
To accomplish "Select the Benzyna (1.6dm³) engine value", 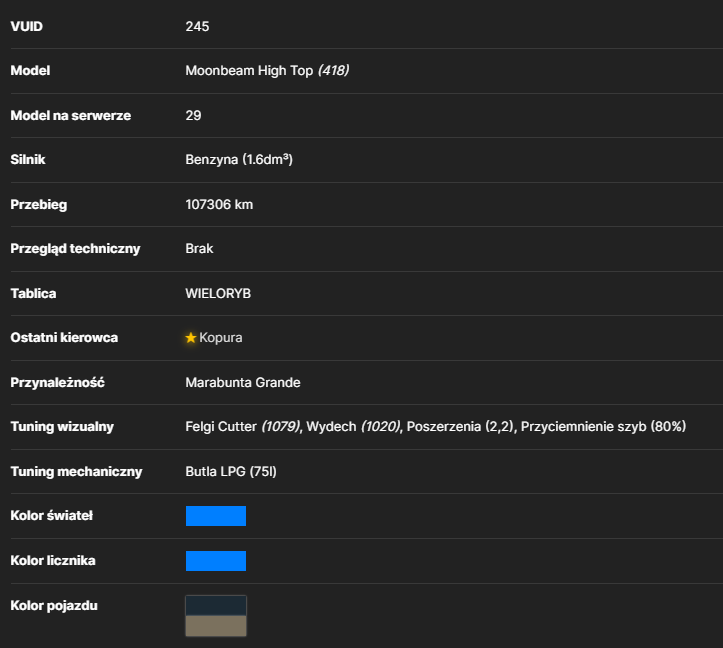I will (x=239, y=160).
